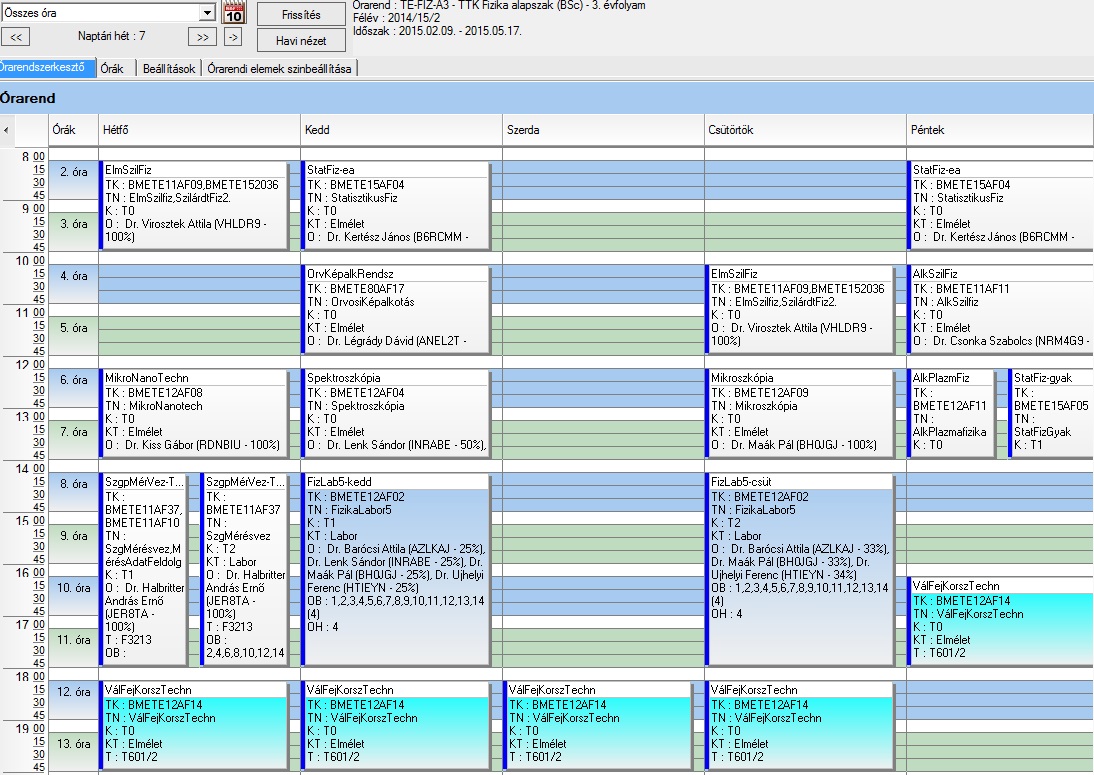
Task: Open the calendar date picker icon
Action: click(x=234, y=13)
